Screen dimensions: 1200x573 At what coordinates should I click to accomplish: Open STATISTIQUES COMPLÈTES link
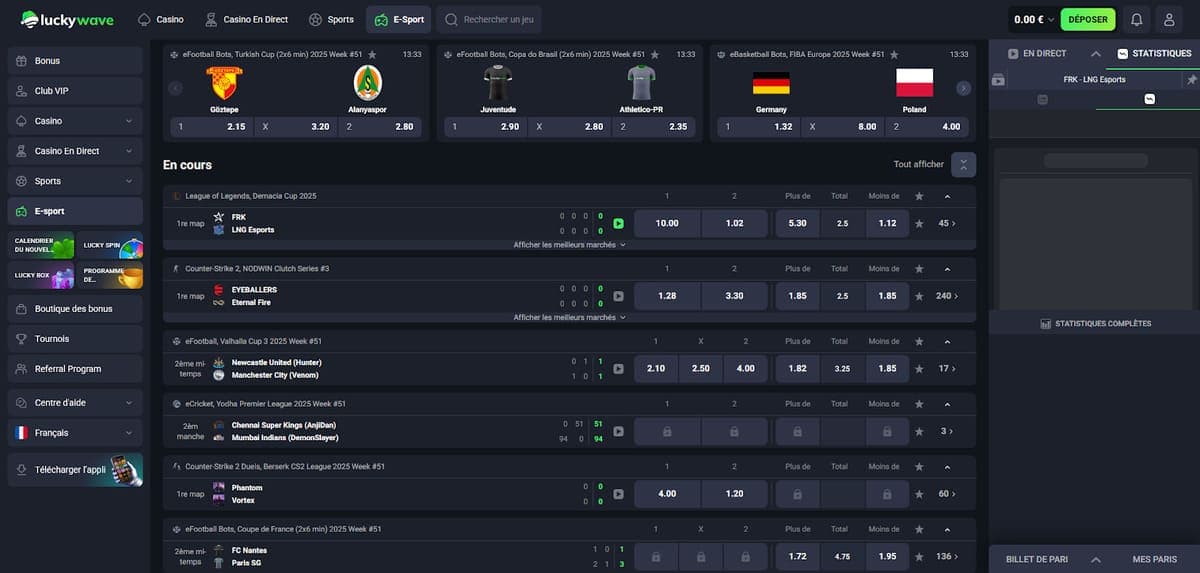(x=1095, y=323)
